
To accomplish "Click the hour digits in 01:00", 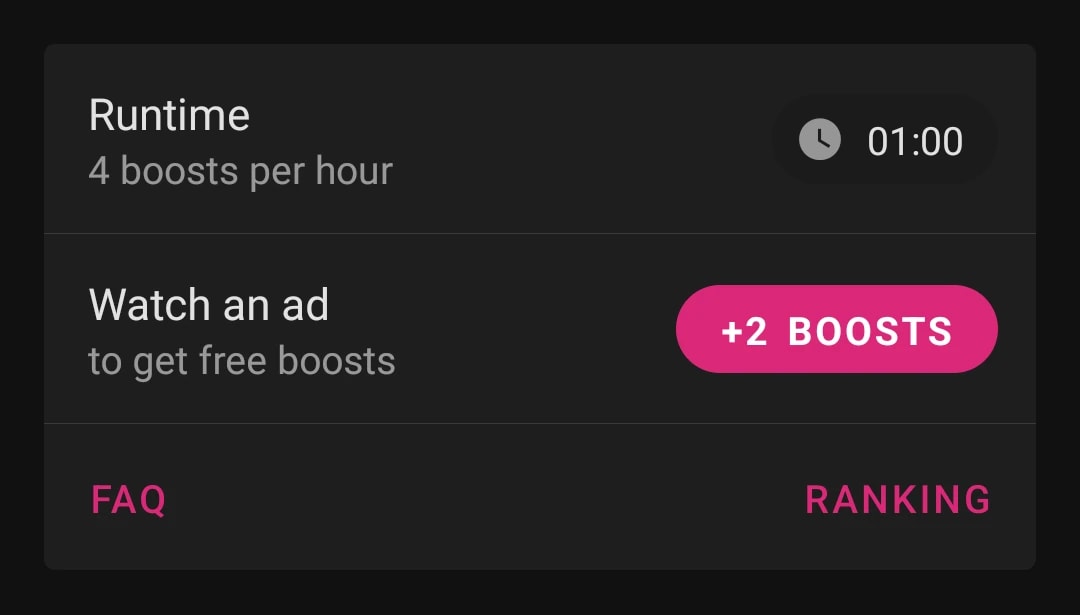I will (886, 142).
